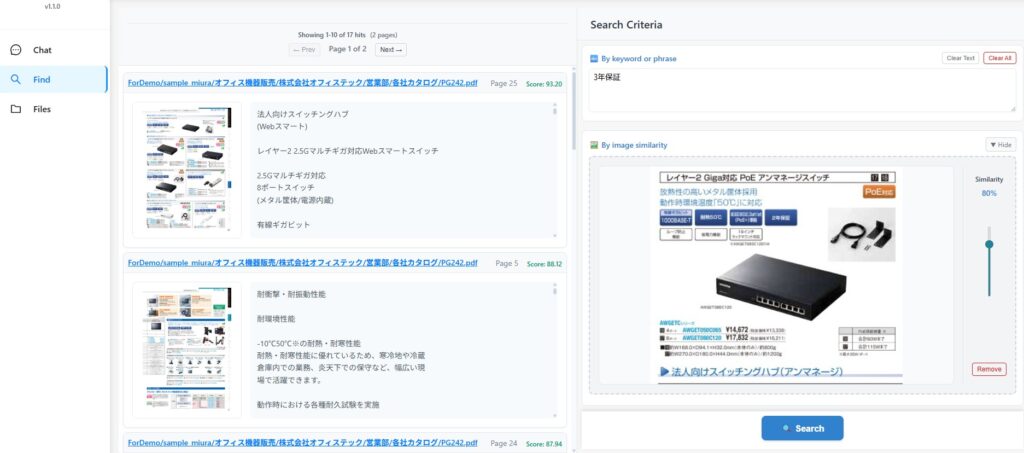This screenshot has width=1024, height=453.
Task: Click the keyword or phrase section icon
Action: (594, 59)
